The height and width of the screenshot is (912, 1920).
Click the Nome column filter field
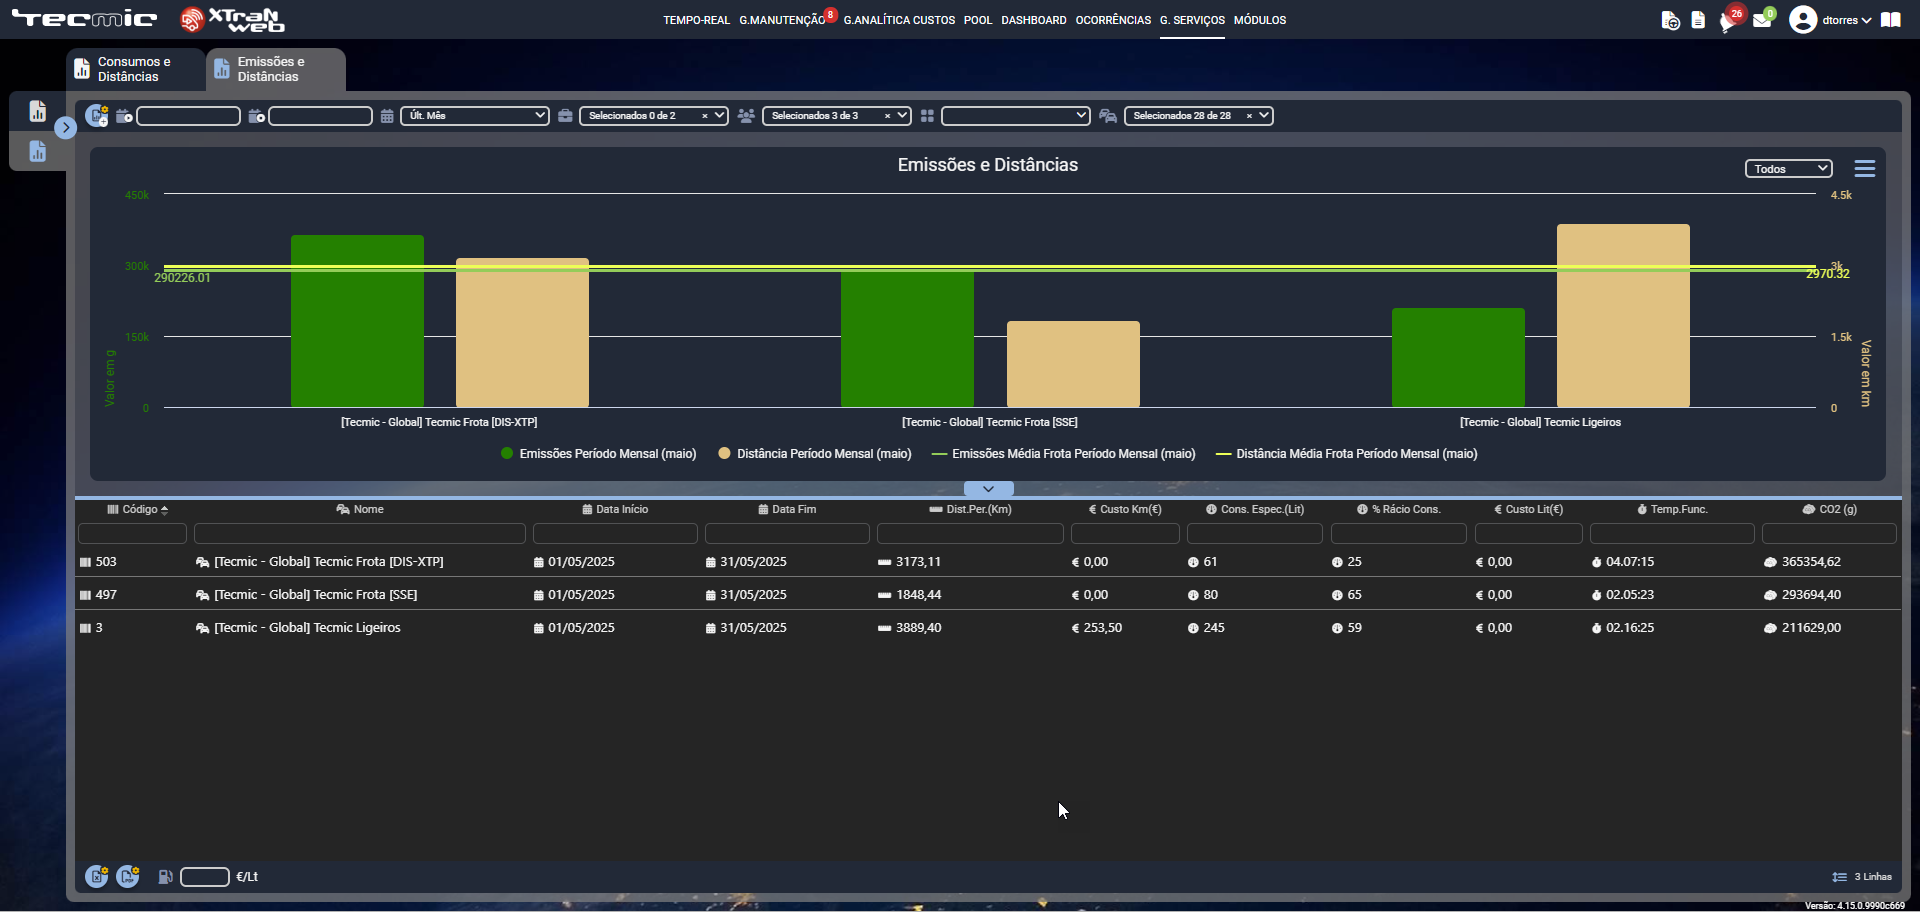(360, 534)
